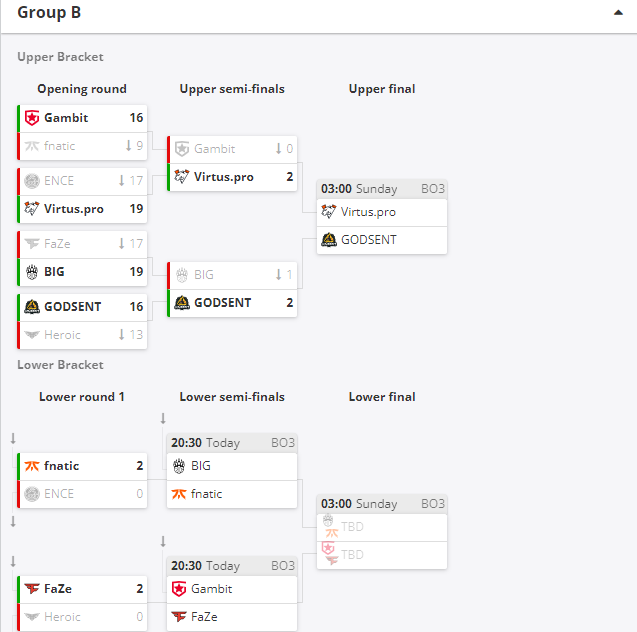
Task: Click Heroic logo in opening round
Action: (32, 335)
